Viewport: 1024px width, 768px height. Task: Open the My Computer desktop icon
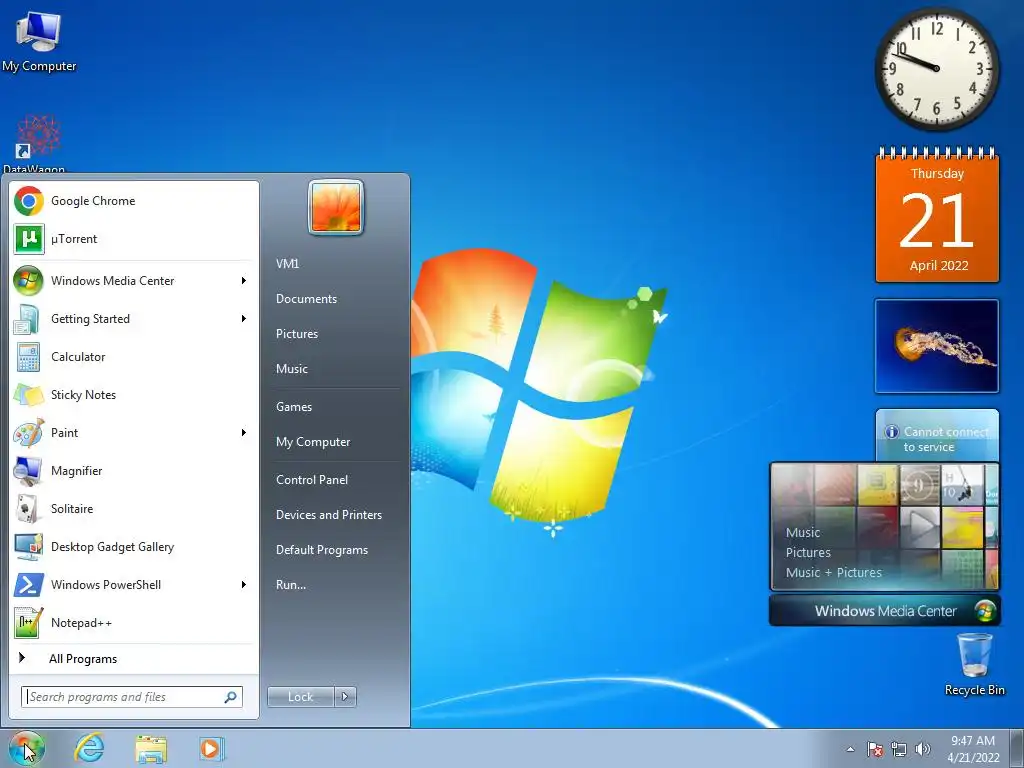[x=39, y=40]
